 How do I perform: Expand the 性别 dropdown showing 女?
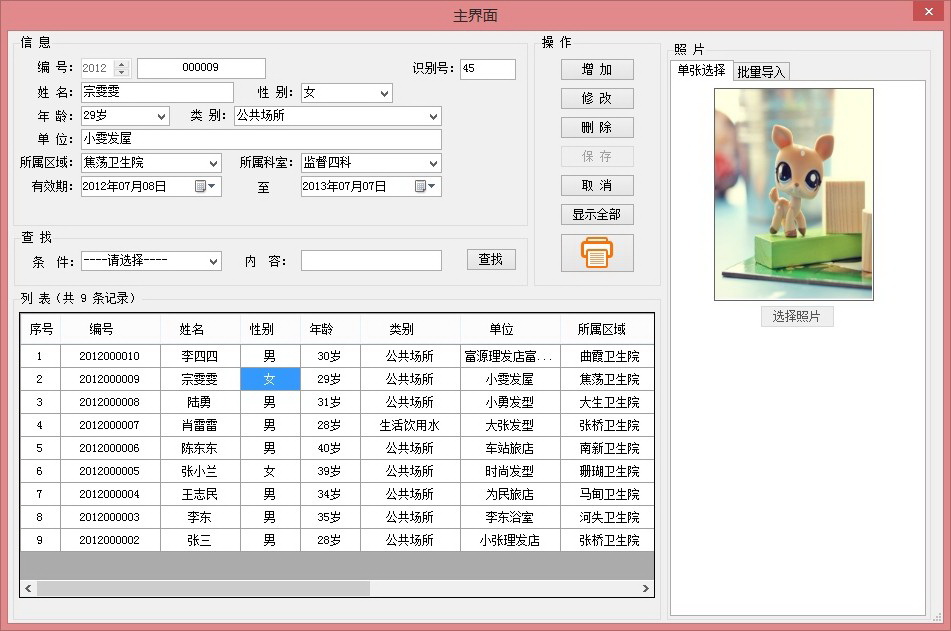tap(384, 93)
